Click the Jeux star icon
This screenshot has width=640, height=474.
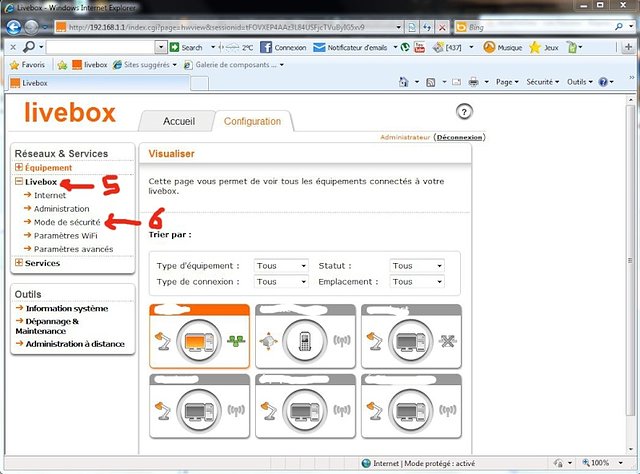click(x=537, y=47)
